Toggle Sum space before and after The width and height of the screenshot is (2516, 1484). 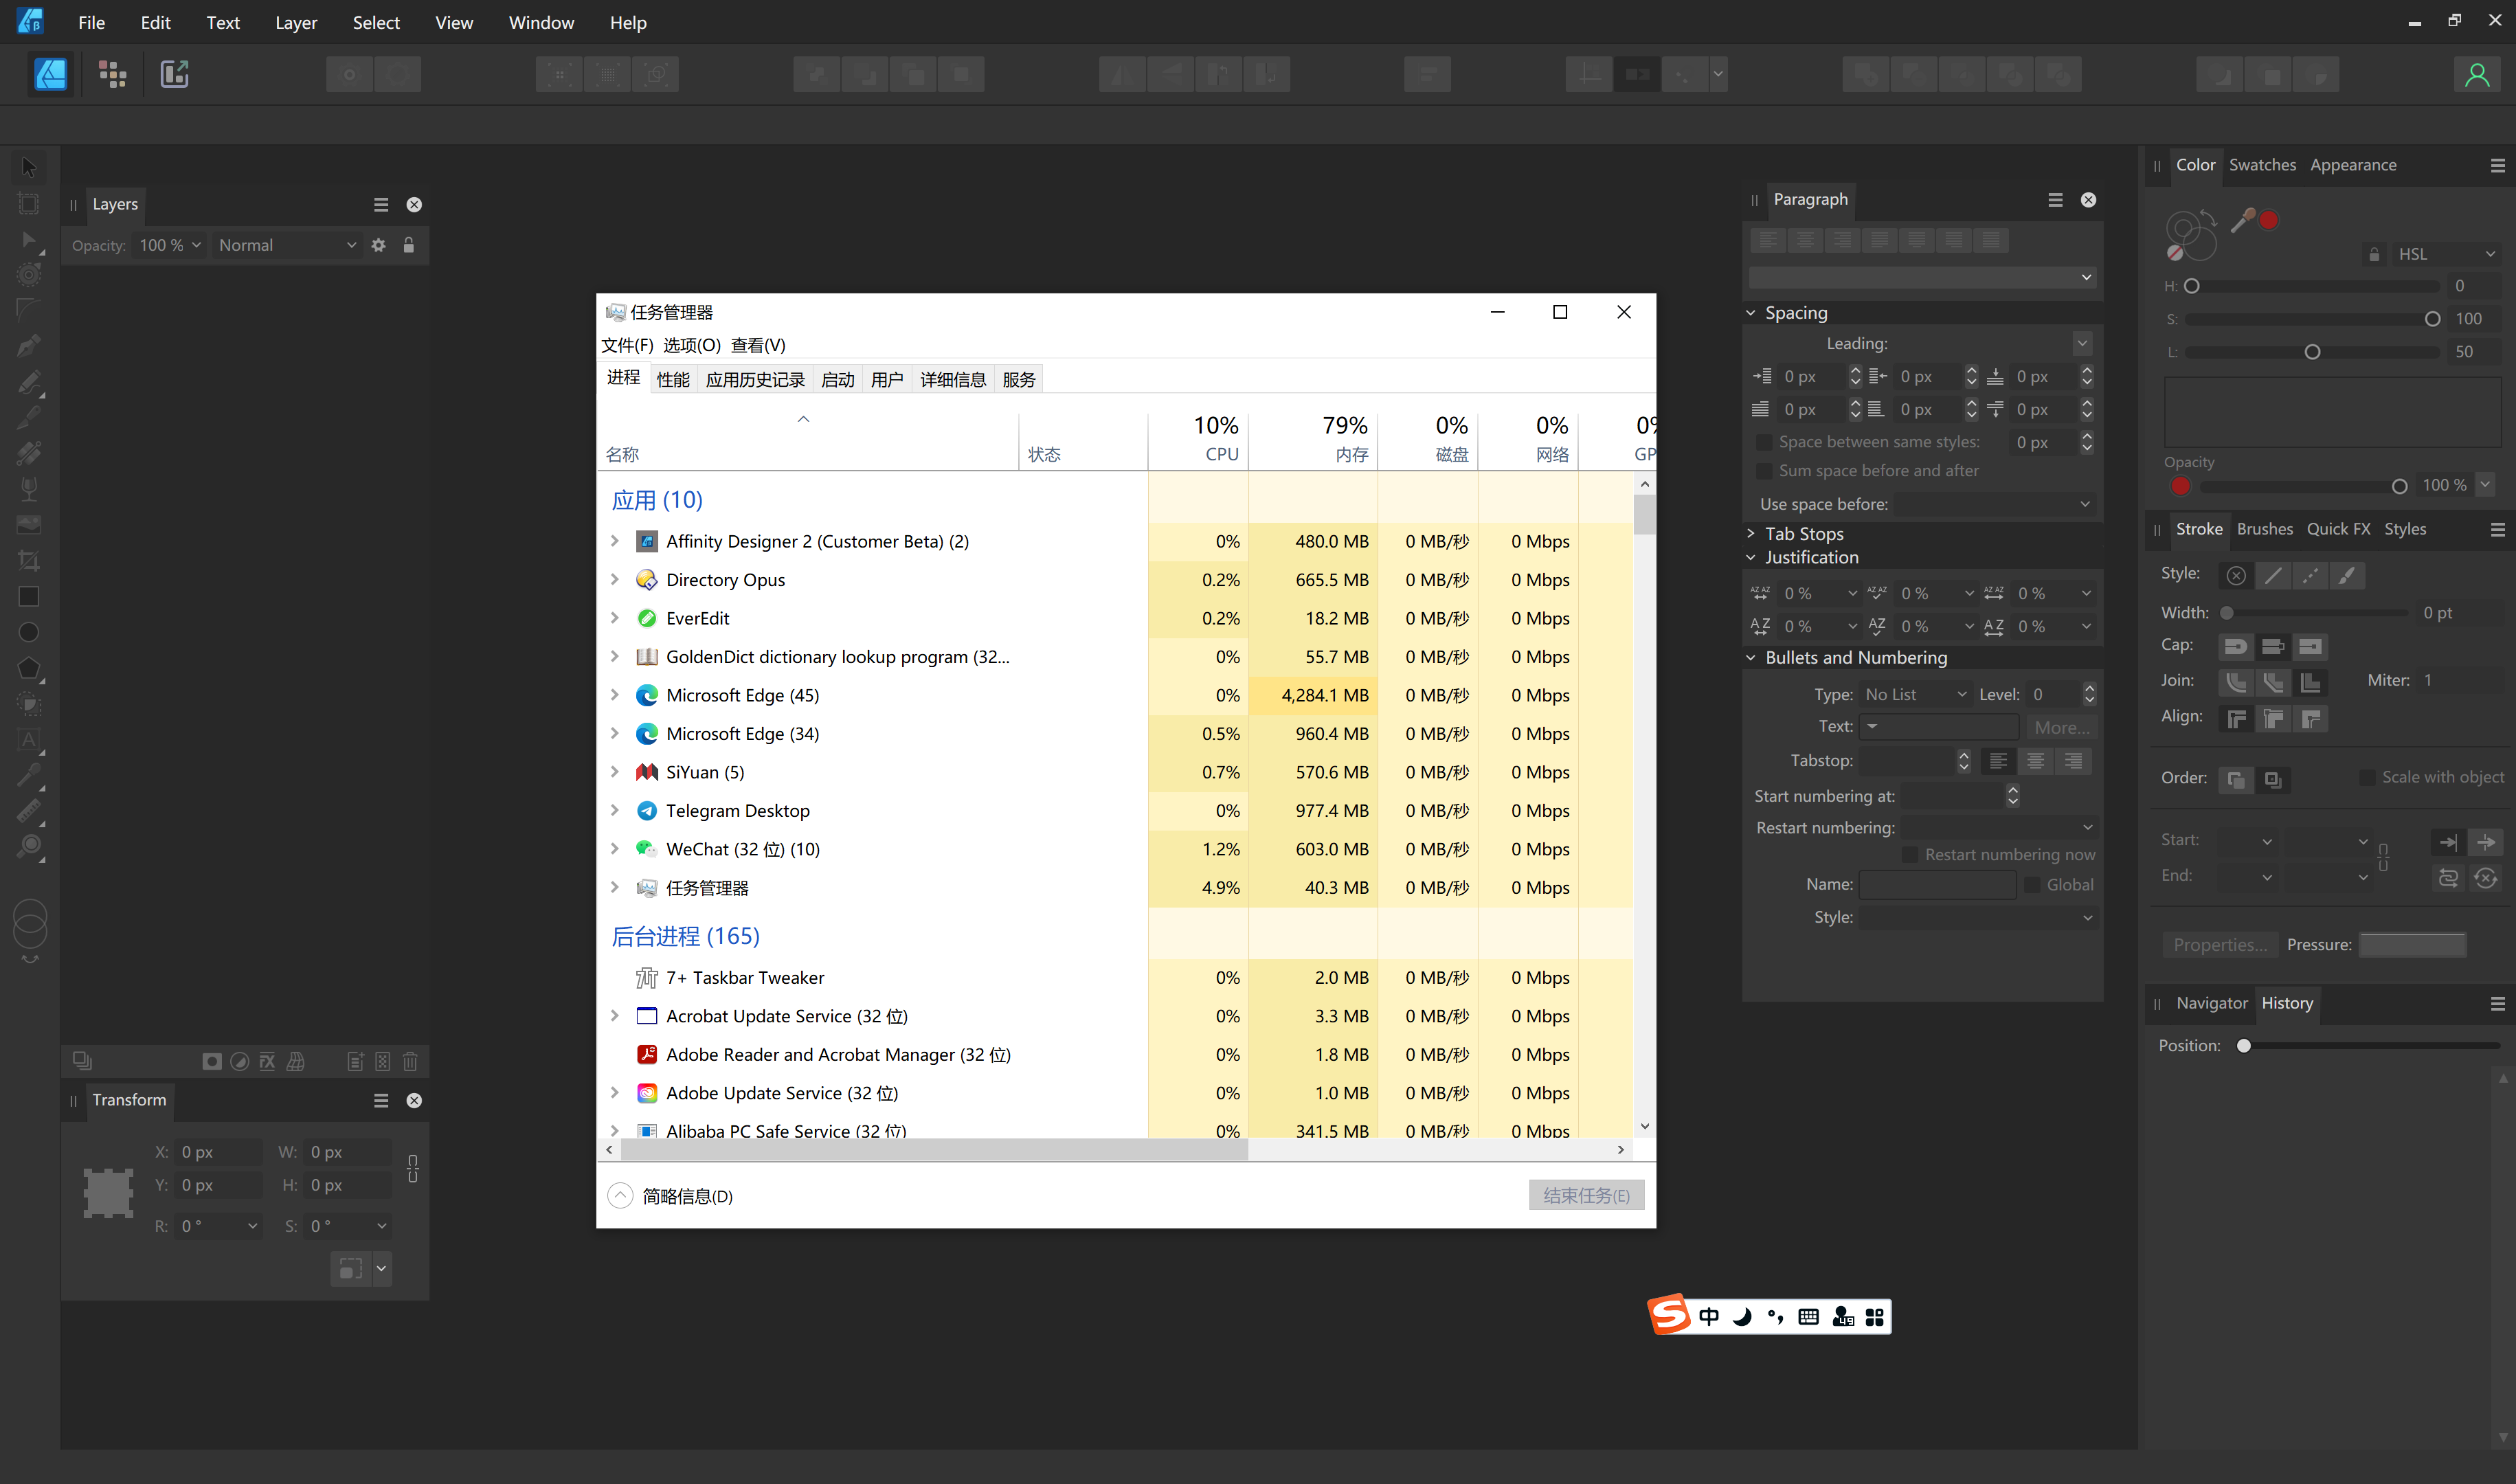1764,471
